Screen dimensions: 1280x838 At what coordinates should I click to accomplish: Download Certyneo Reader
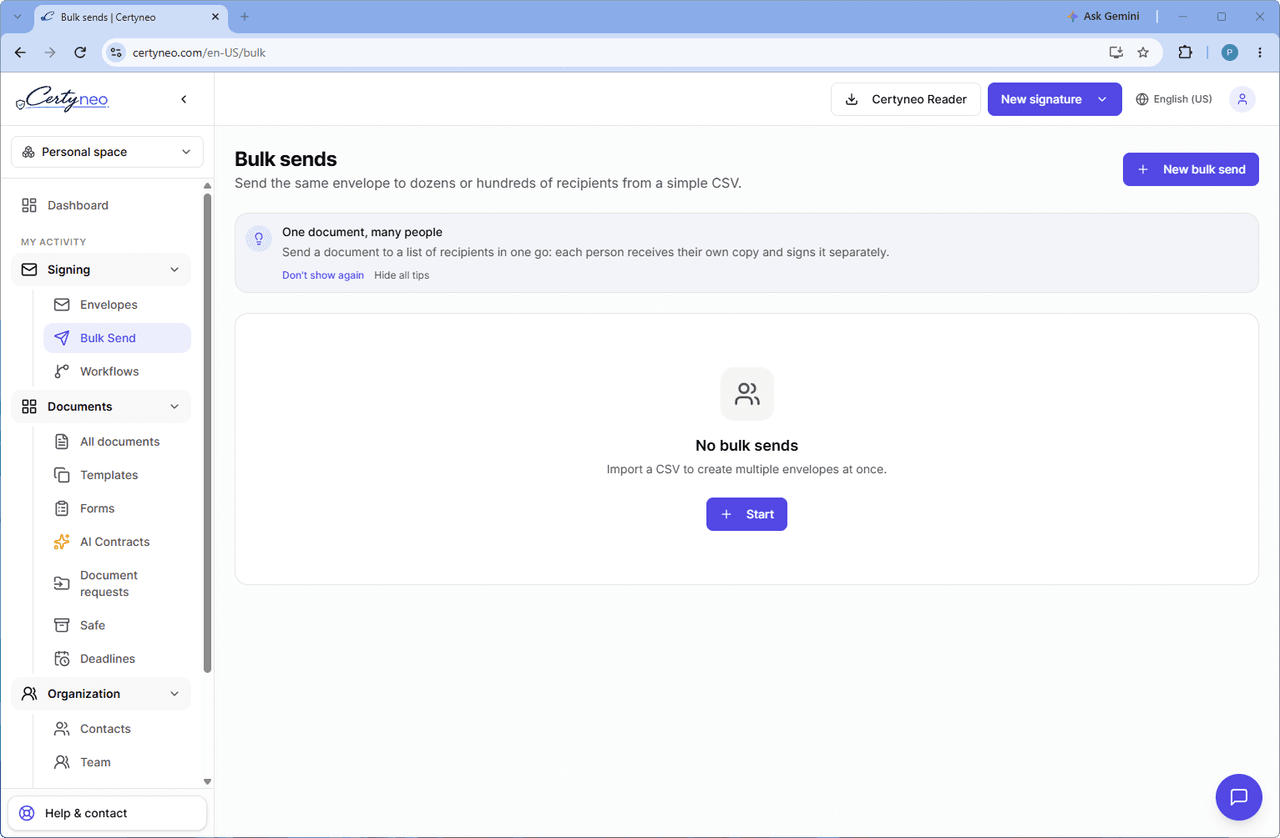[x=906, y=99]
